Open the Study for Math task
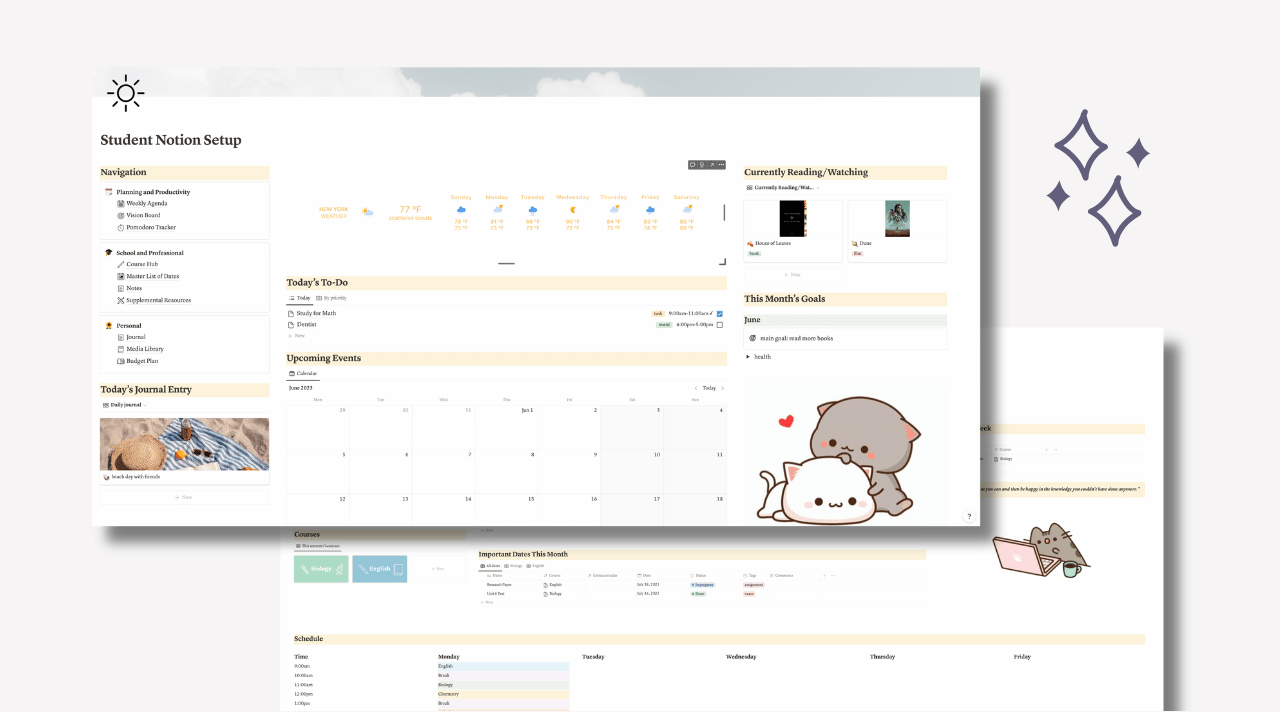This screenshot has height=712, width=1280. click(316, 313)
